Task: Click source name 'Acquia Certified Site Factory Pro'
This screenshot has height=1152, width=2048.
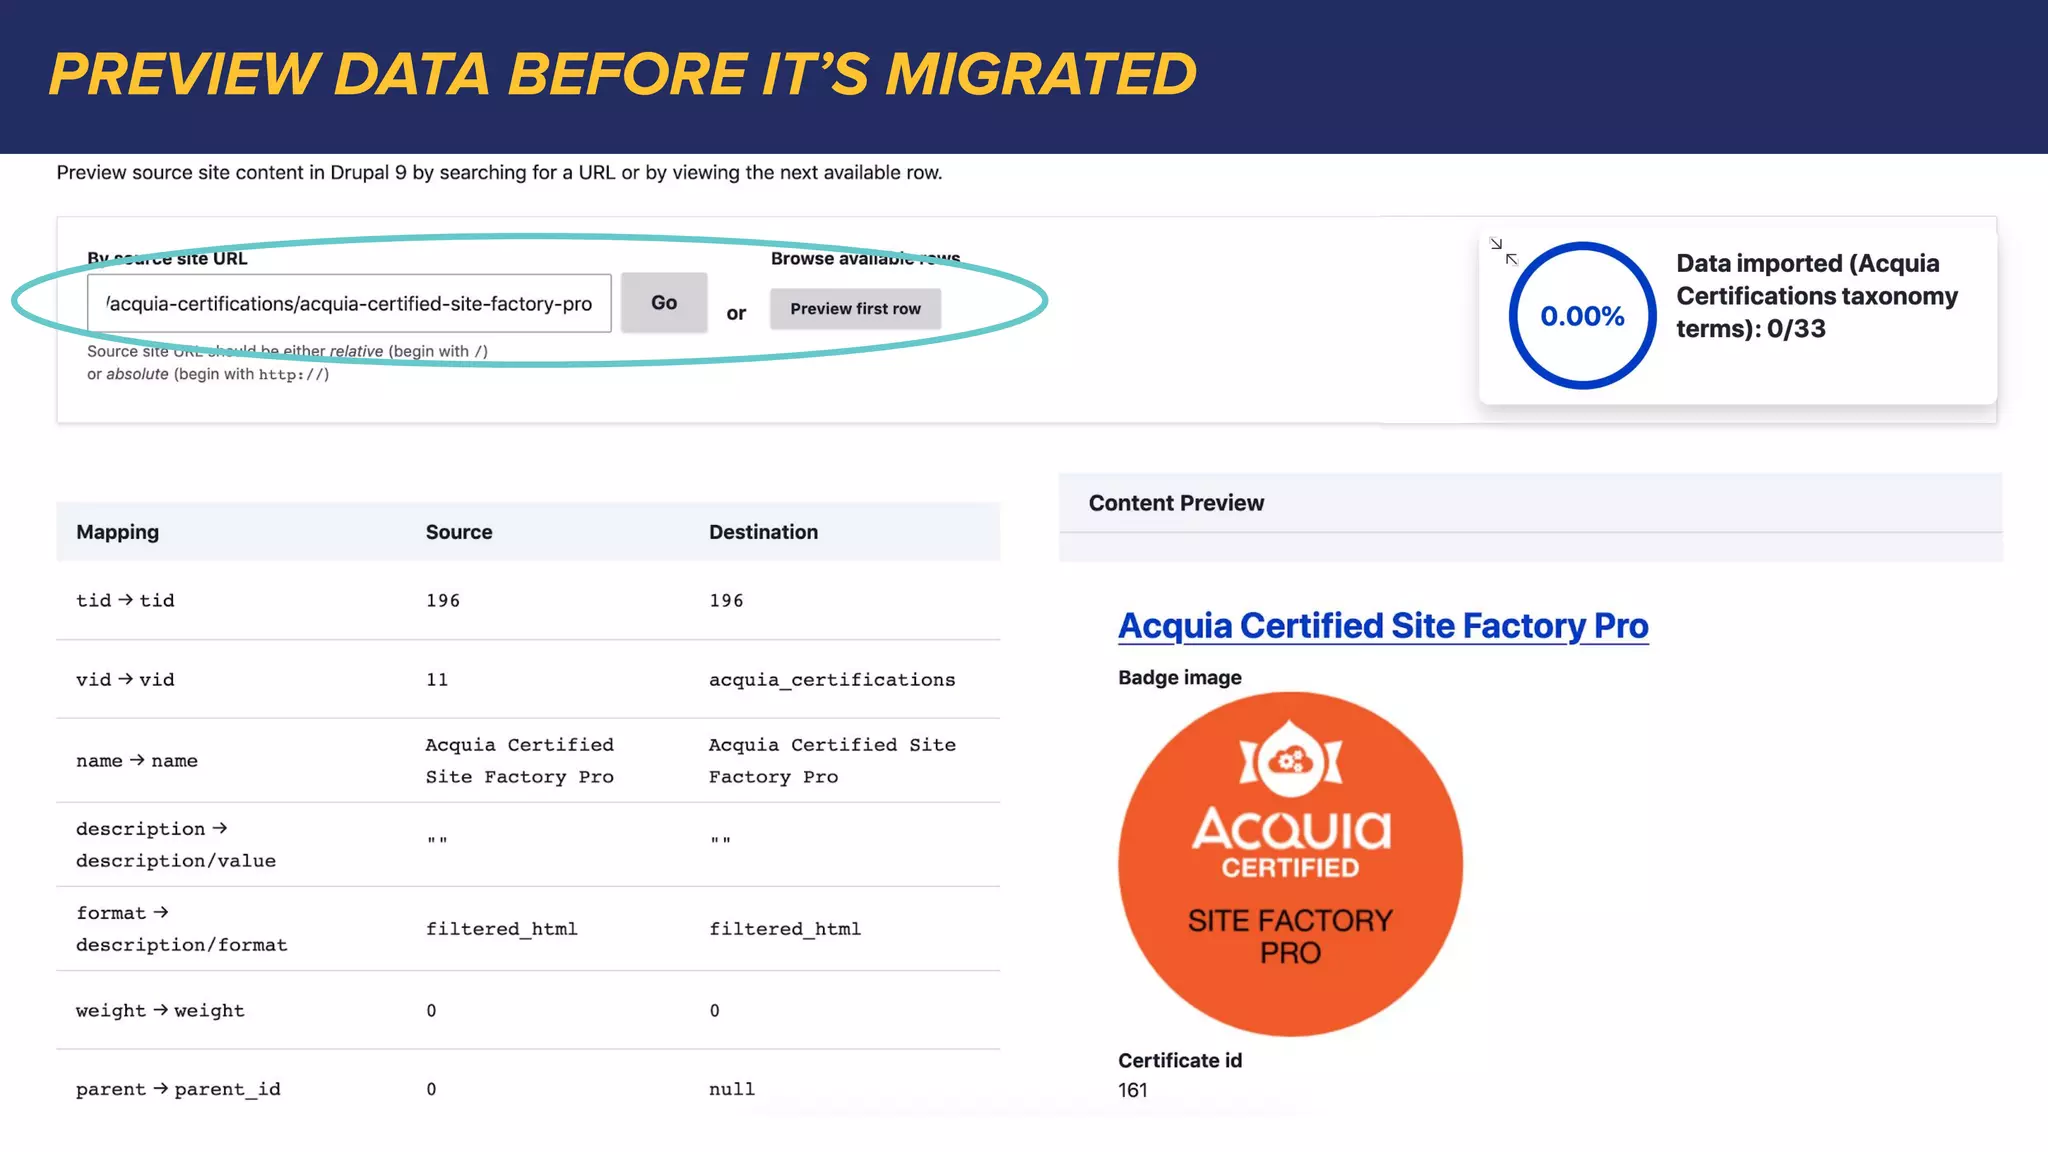Action: point(519,761)
